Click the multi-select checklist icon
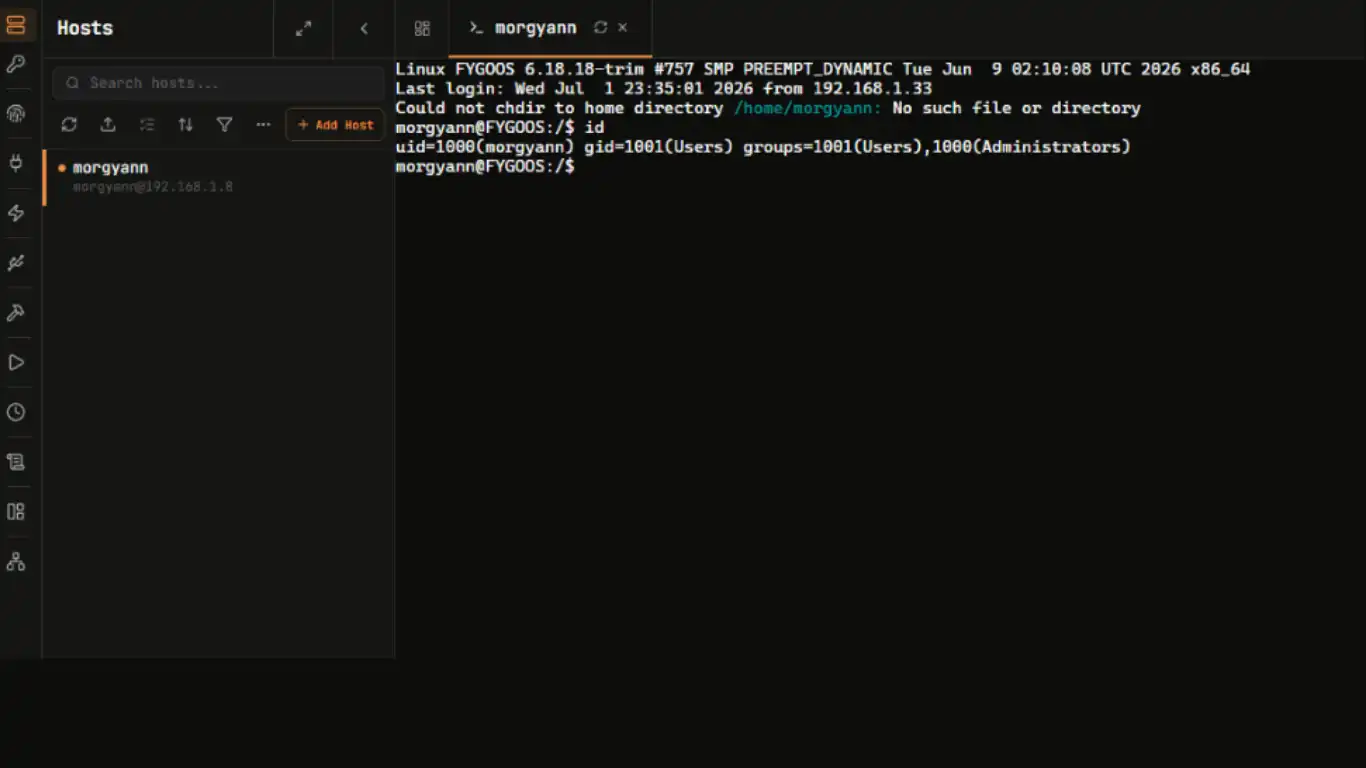This screenshot has height=768, width=1366. pos(147,125)
